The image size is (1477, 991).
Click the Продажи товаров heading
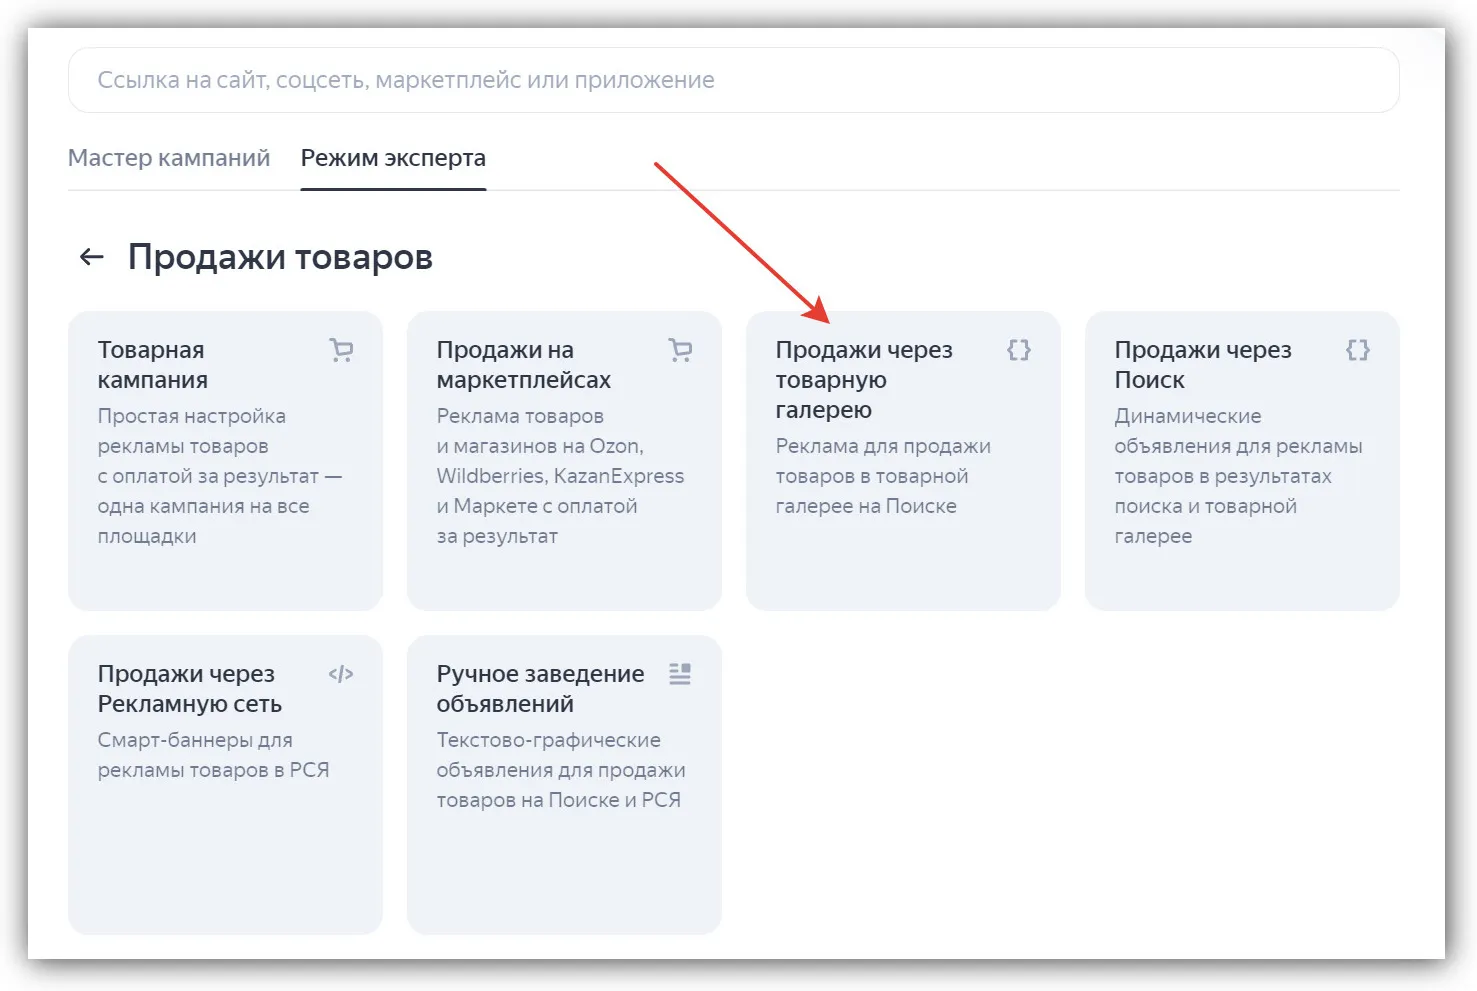point(280,257)
